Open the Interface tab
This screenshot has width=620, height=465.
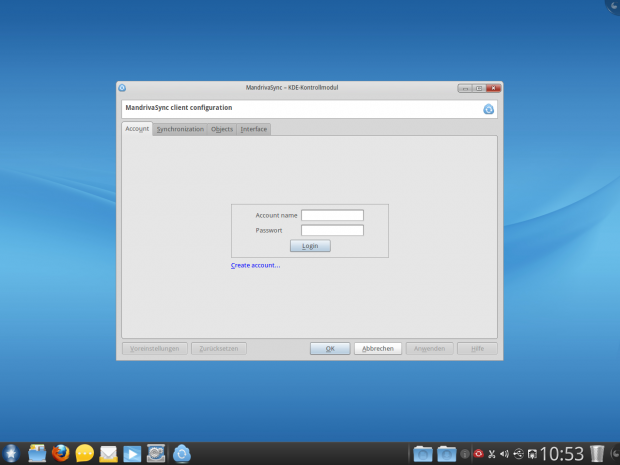(253, 129)
